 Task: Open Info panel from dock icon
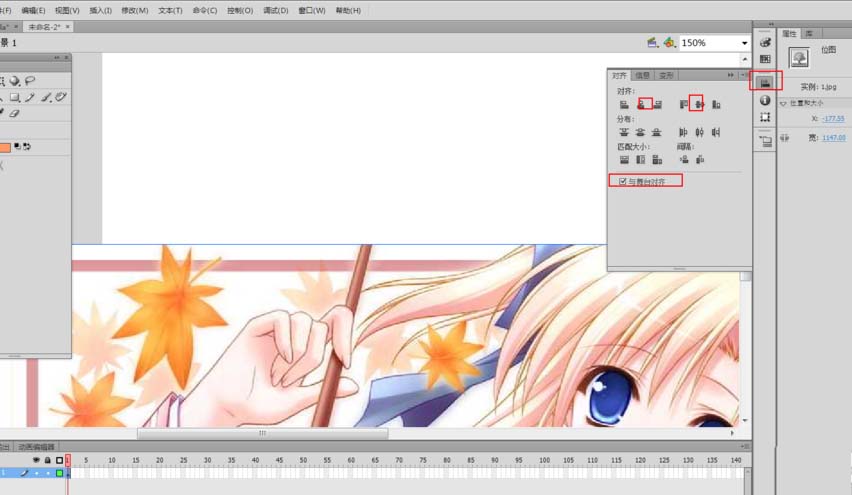(765, 100)
